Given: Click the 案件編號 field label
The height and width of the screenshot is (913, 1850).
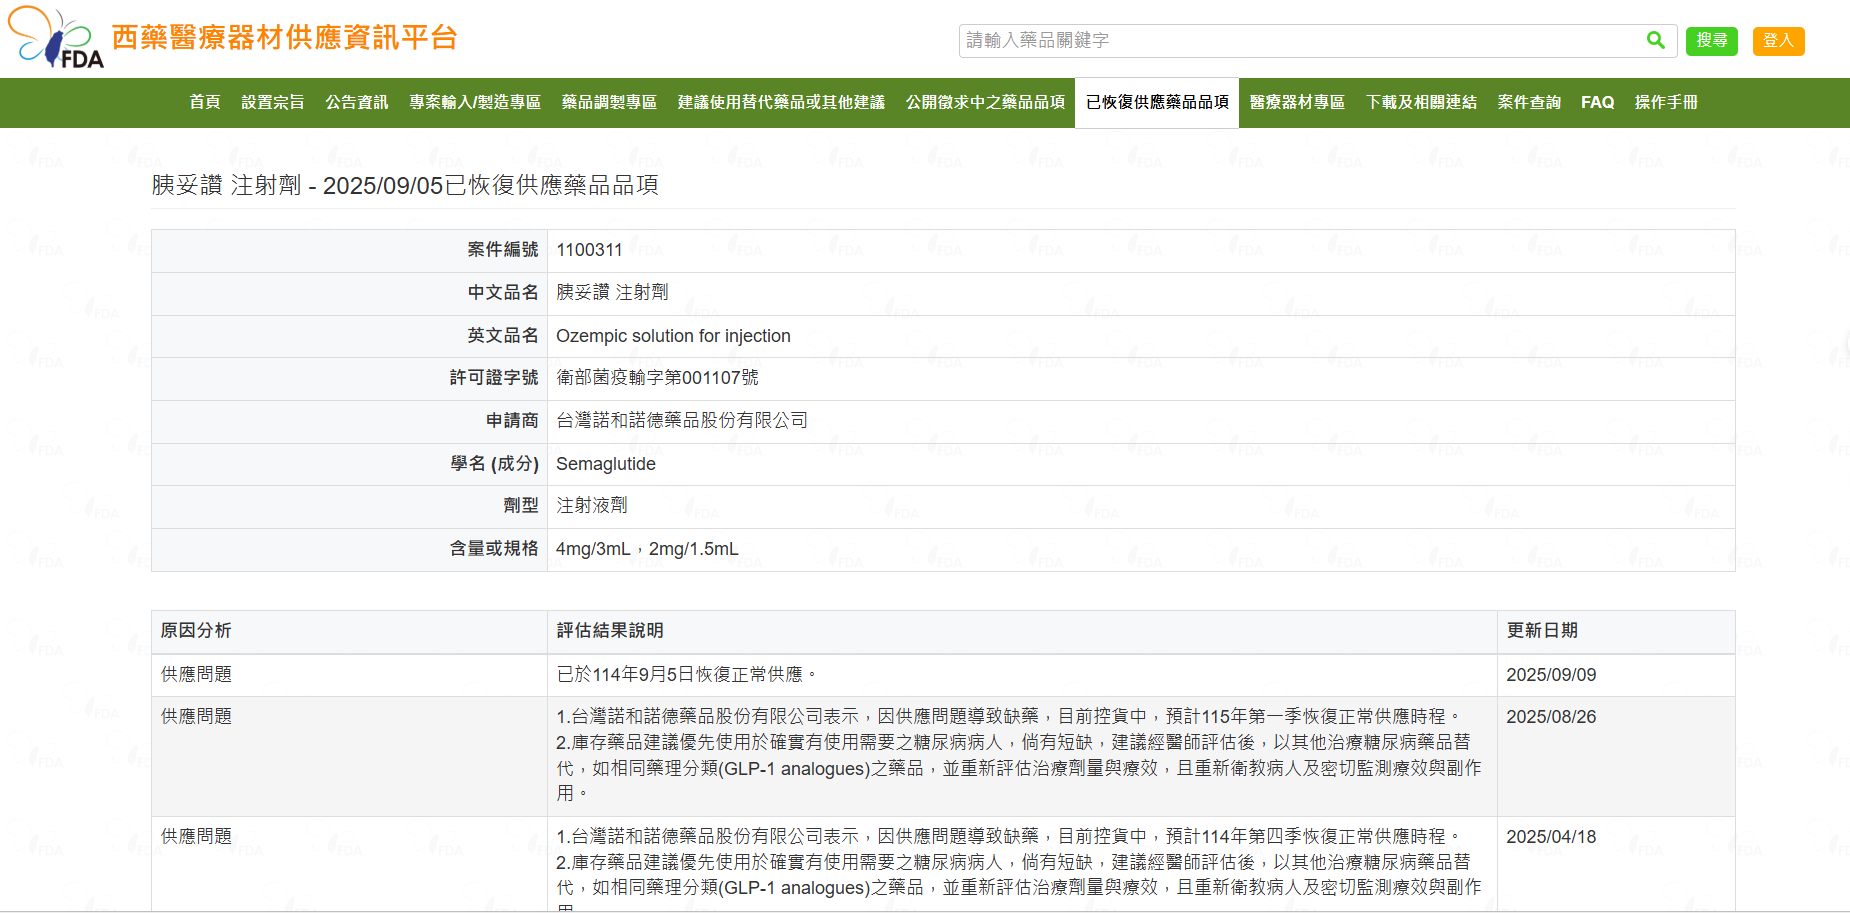Looking at the screenshot, I should coord(503,250).
